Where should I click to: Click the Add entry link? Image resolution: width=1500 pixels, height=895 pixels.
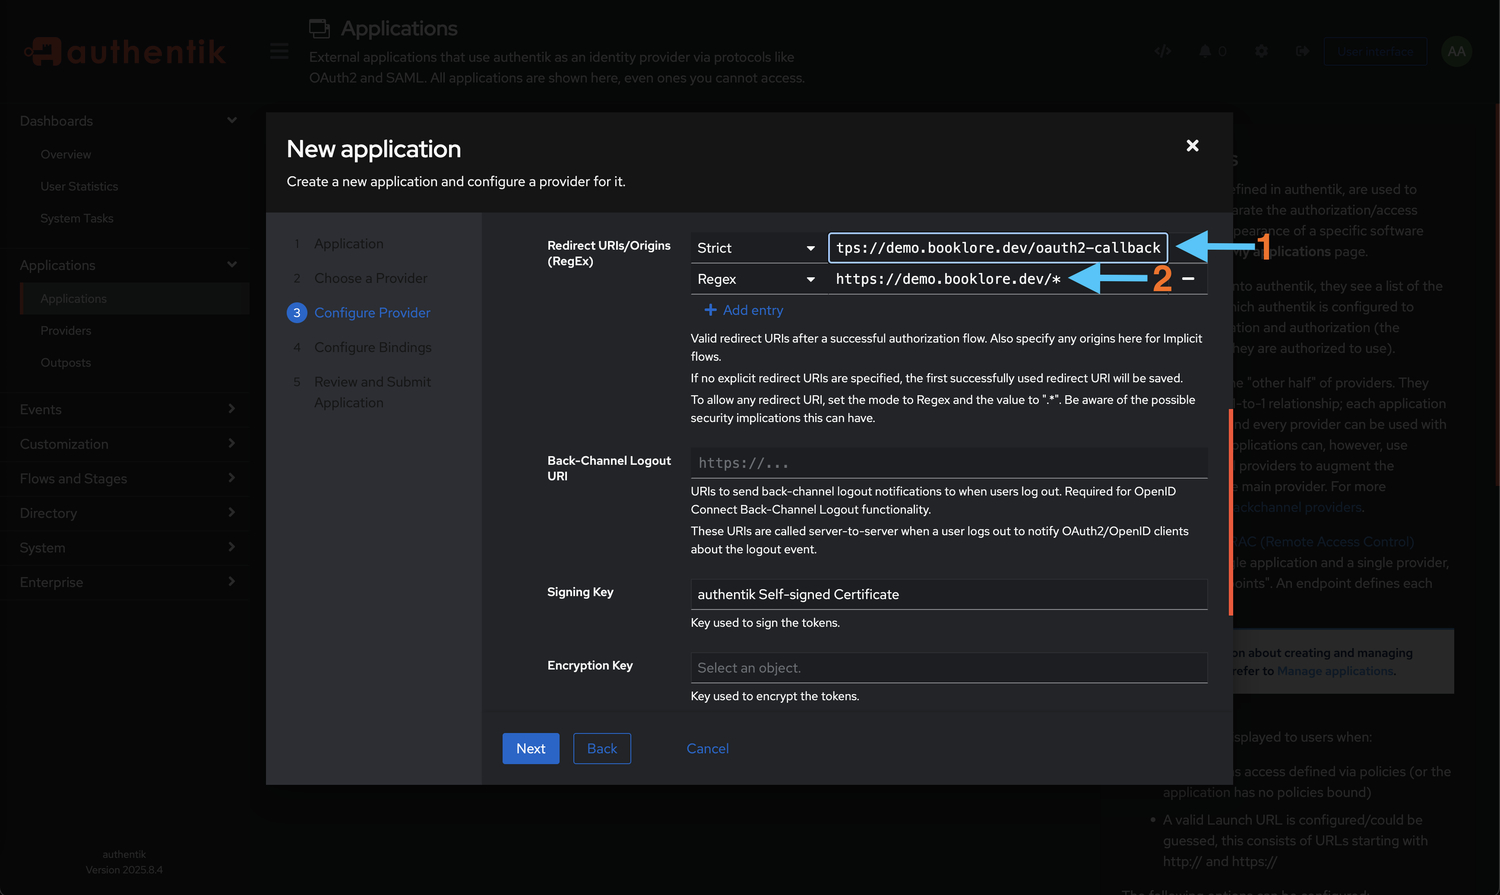[744, 311]
